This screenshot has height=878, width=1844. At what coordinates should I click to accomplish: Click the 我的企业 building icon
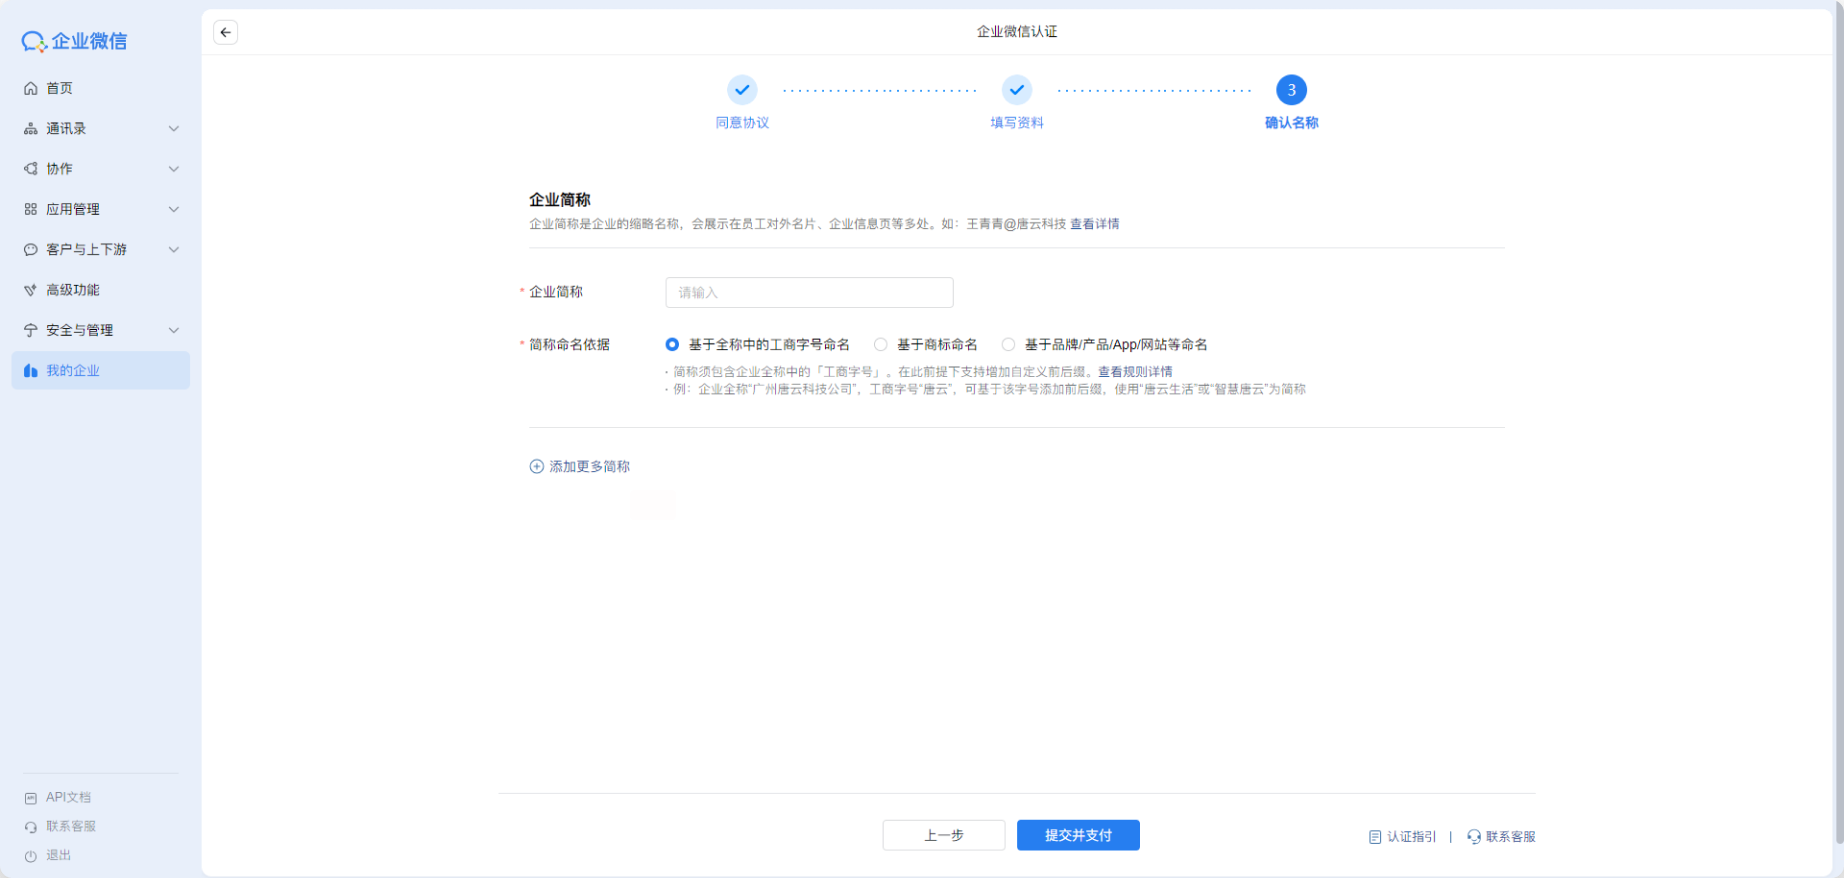(x=31, y=371)
